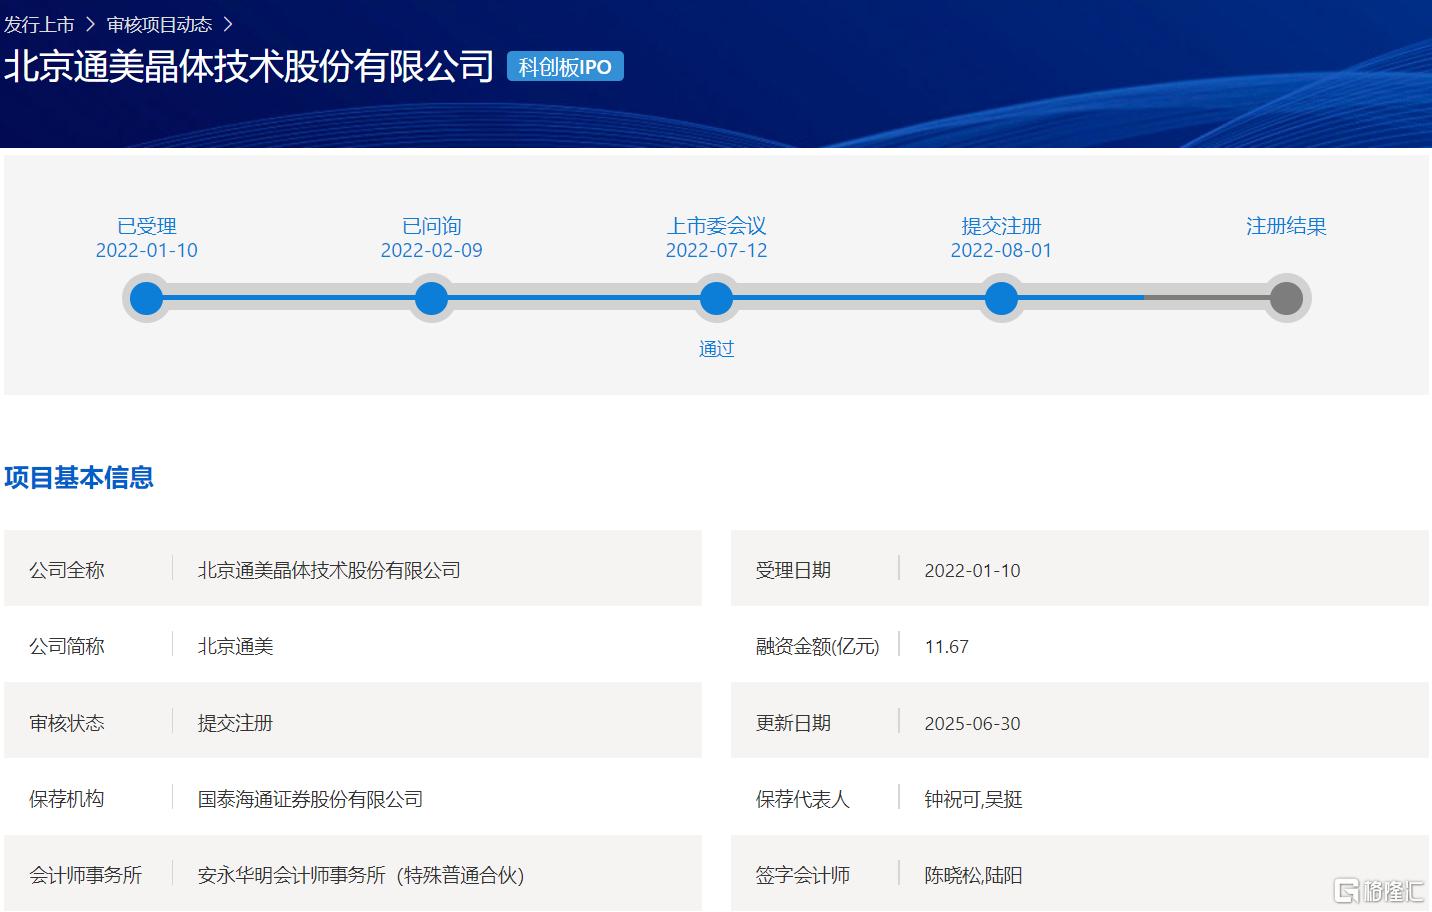Viewport: 1432px width, 912px height.
Task: Click the 更新日期 value 2025-06-30
Action: (x=972, y=723)
